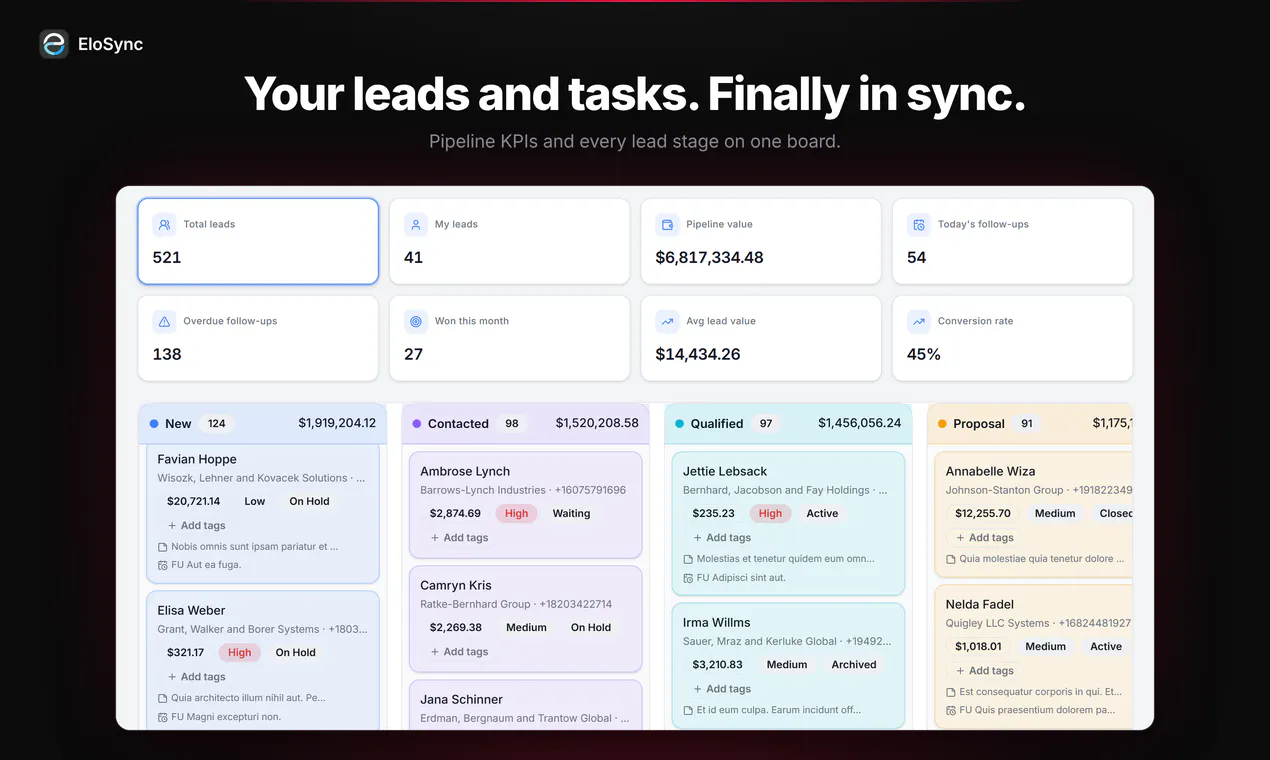Click the $20,721.14 value on Favian Hoppe

pos(194,502)
